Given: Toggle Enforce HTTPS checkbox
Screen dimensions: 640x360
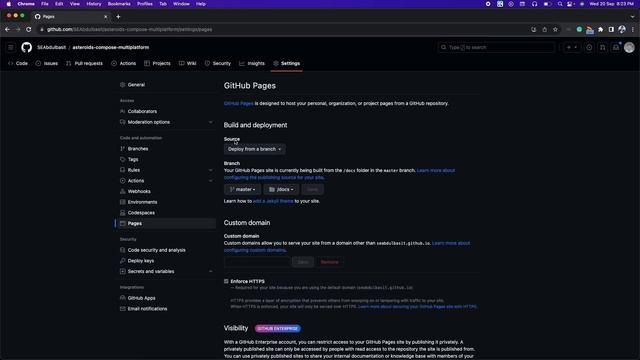Looking at the screenshot, I should click(226, 281).
